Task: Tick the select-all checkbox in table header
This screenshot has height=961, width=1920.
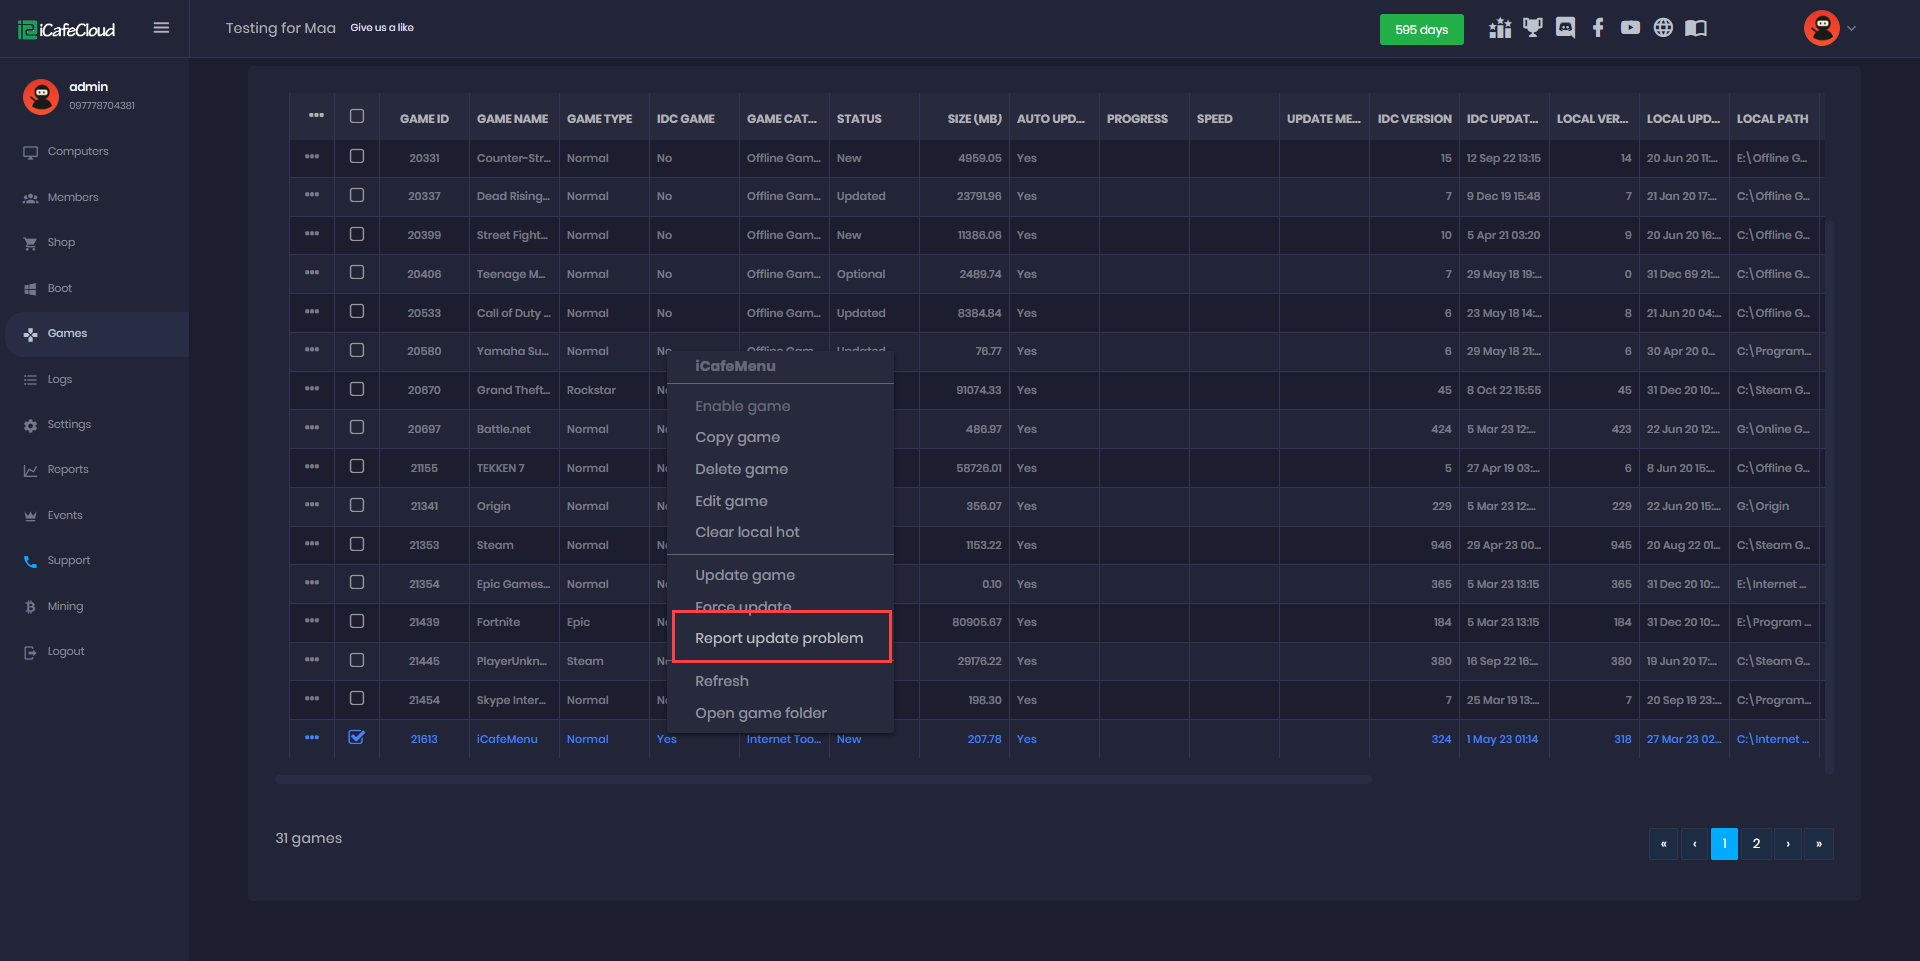Action: pos(357,116)
